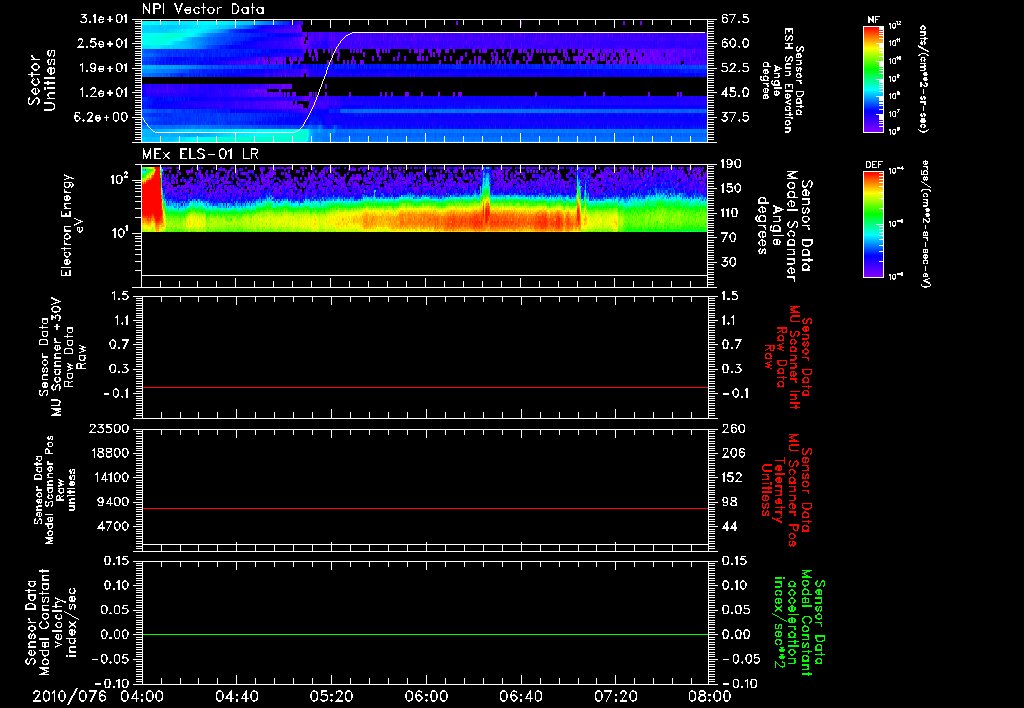Screen dimensions: 1024x708
Task: Click the DEF label above the color bar
Action: (x=873, y=165)
